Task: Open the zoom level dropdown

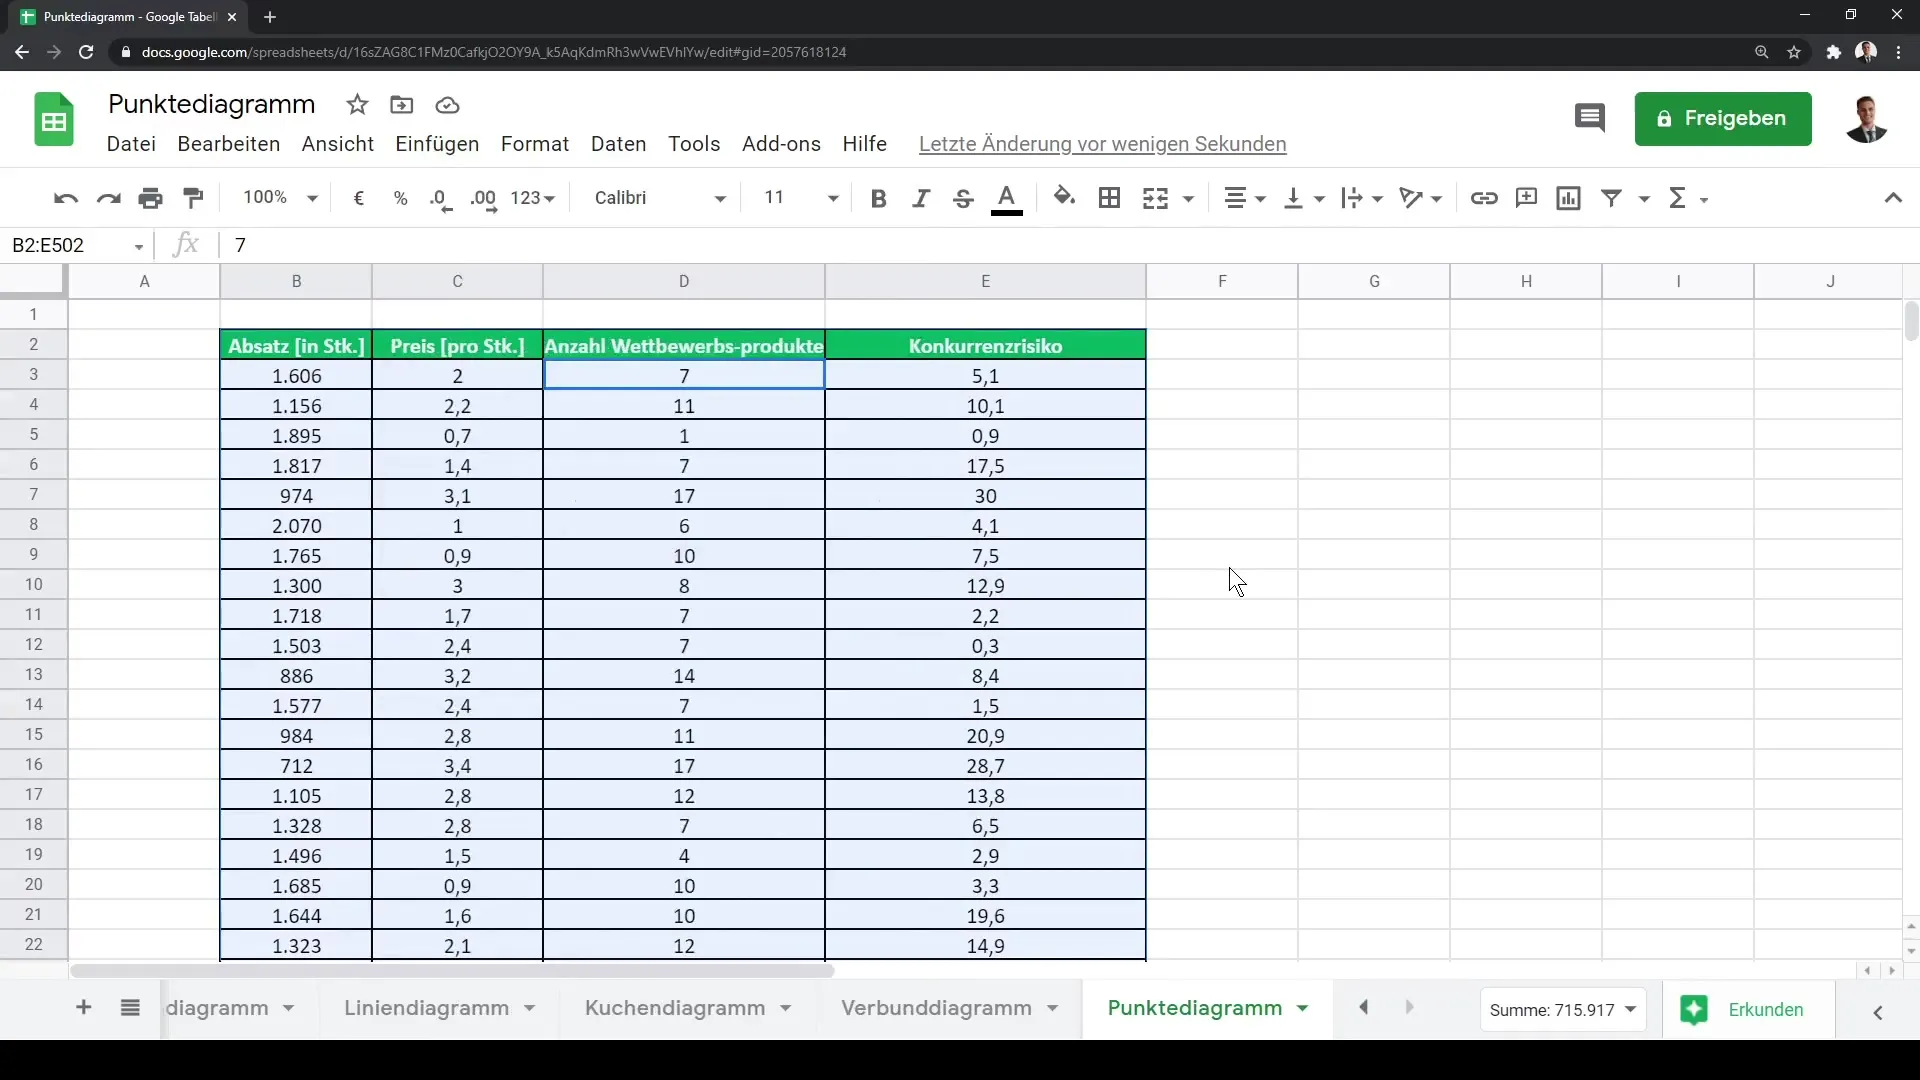Action: click(280, 198)
